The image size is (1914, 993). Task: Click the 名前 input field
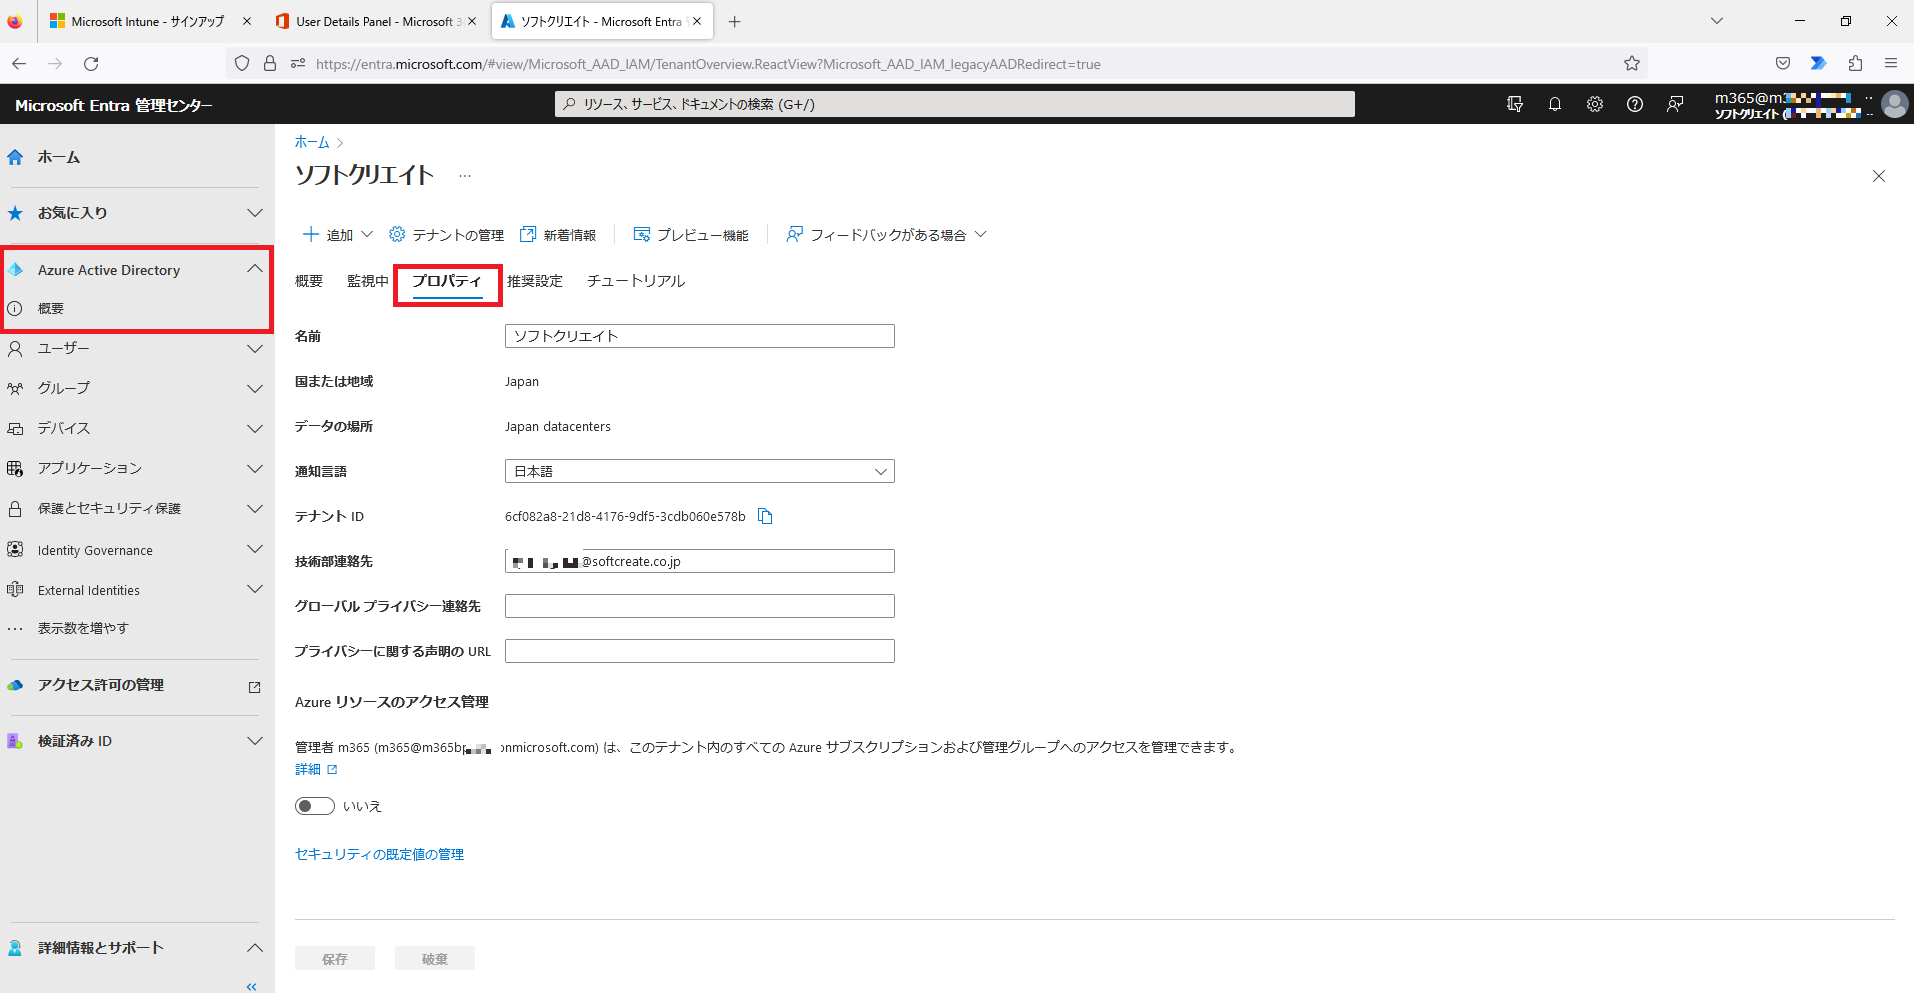pos(700,336)
